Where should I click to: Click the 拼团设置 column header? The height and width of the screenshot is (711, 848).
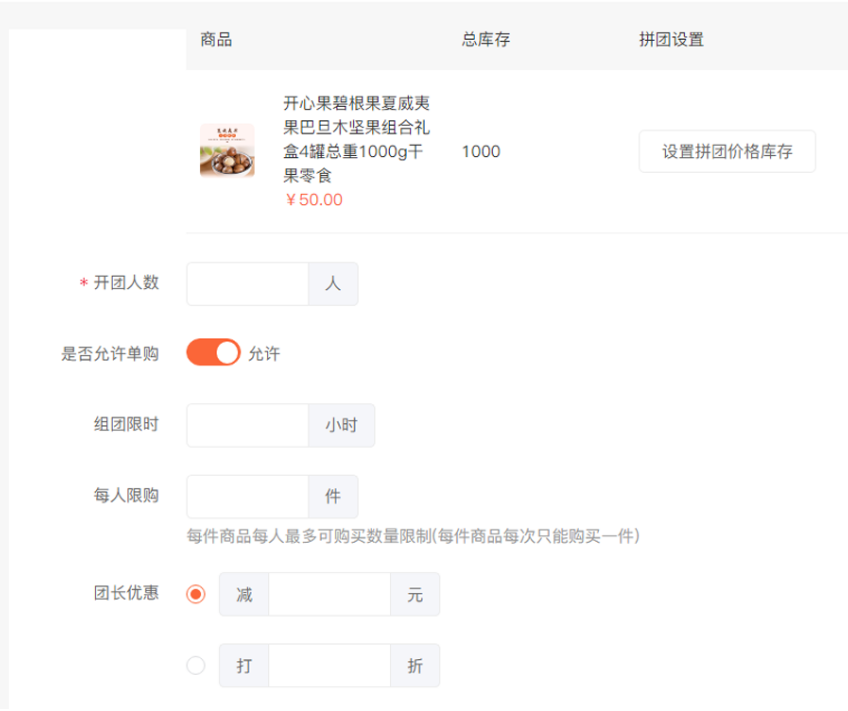(x=671, y=39)
